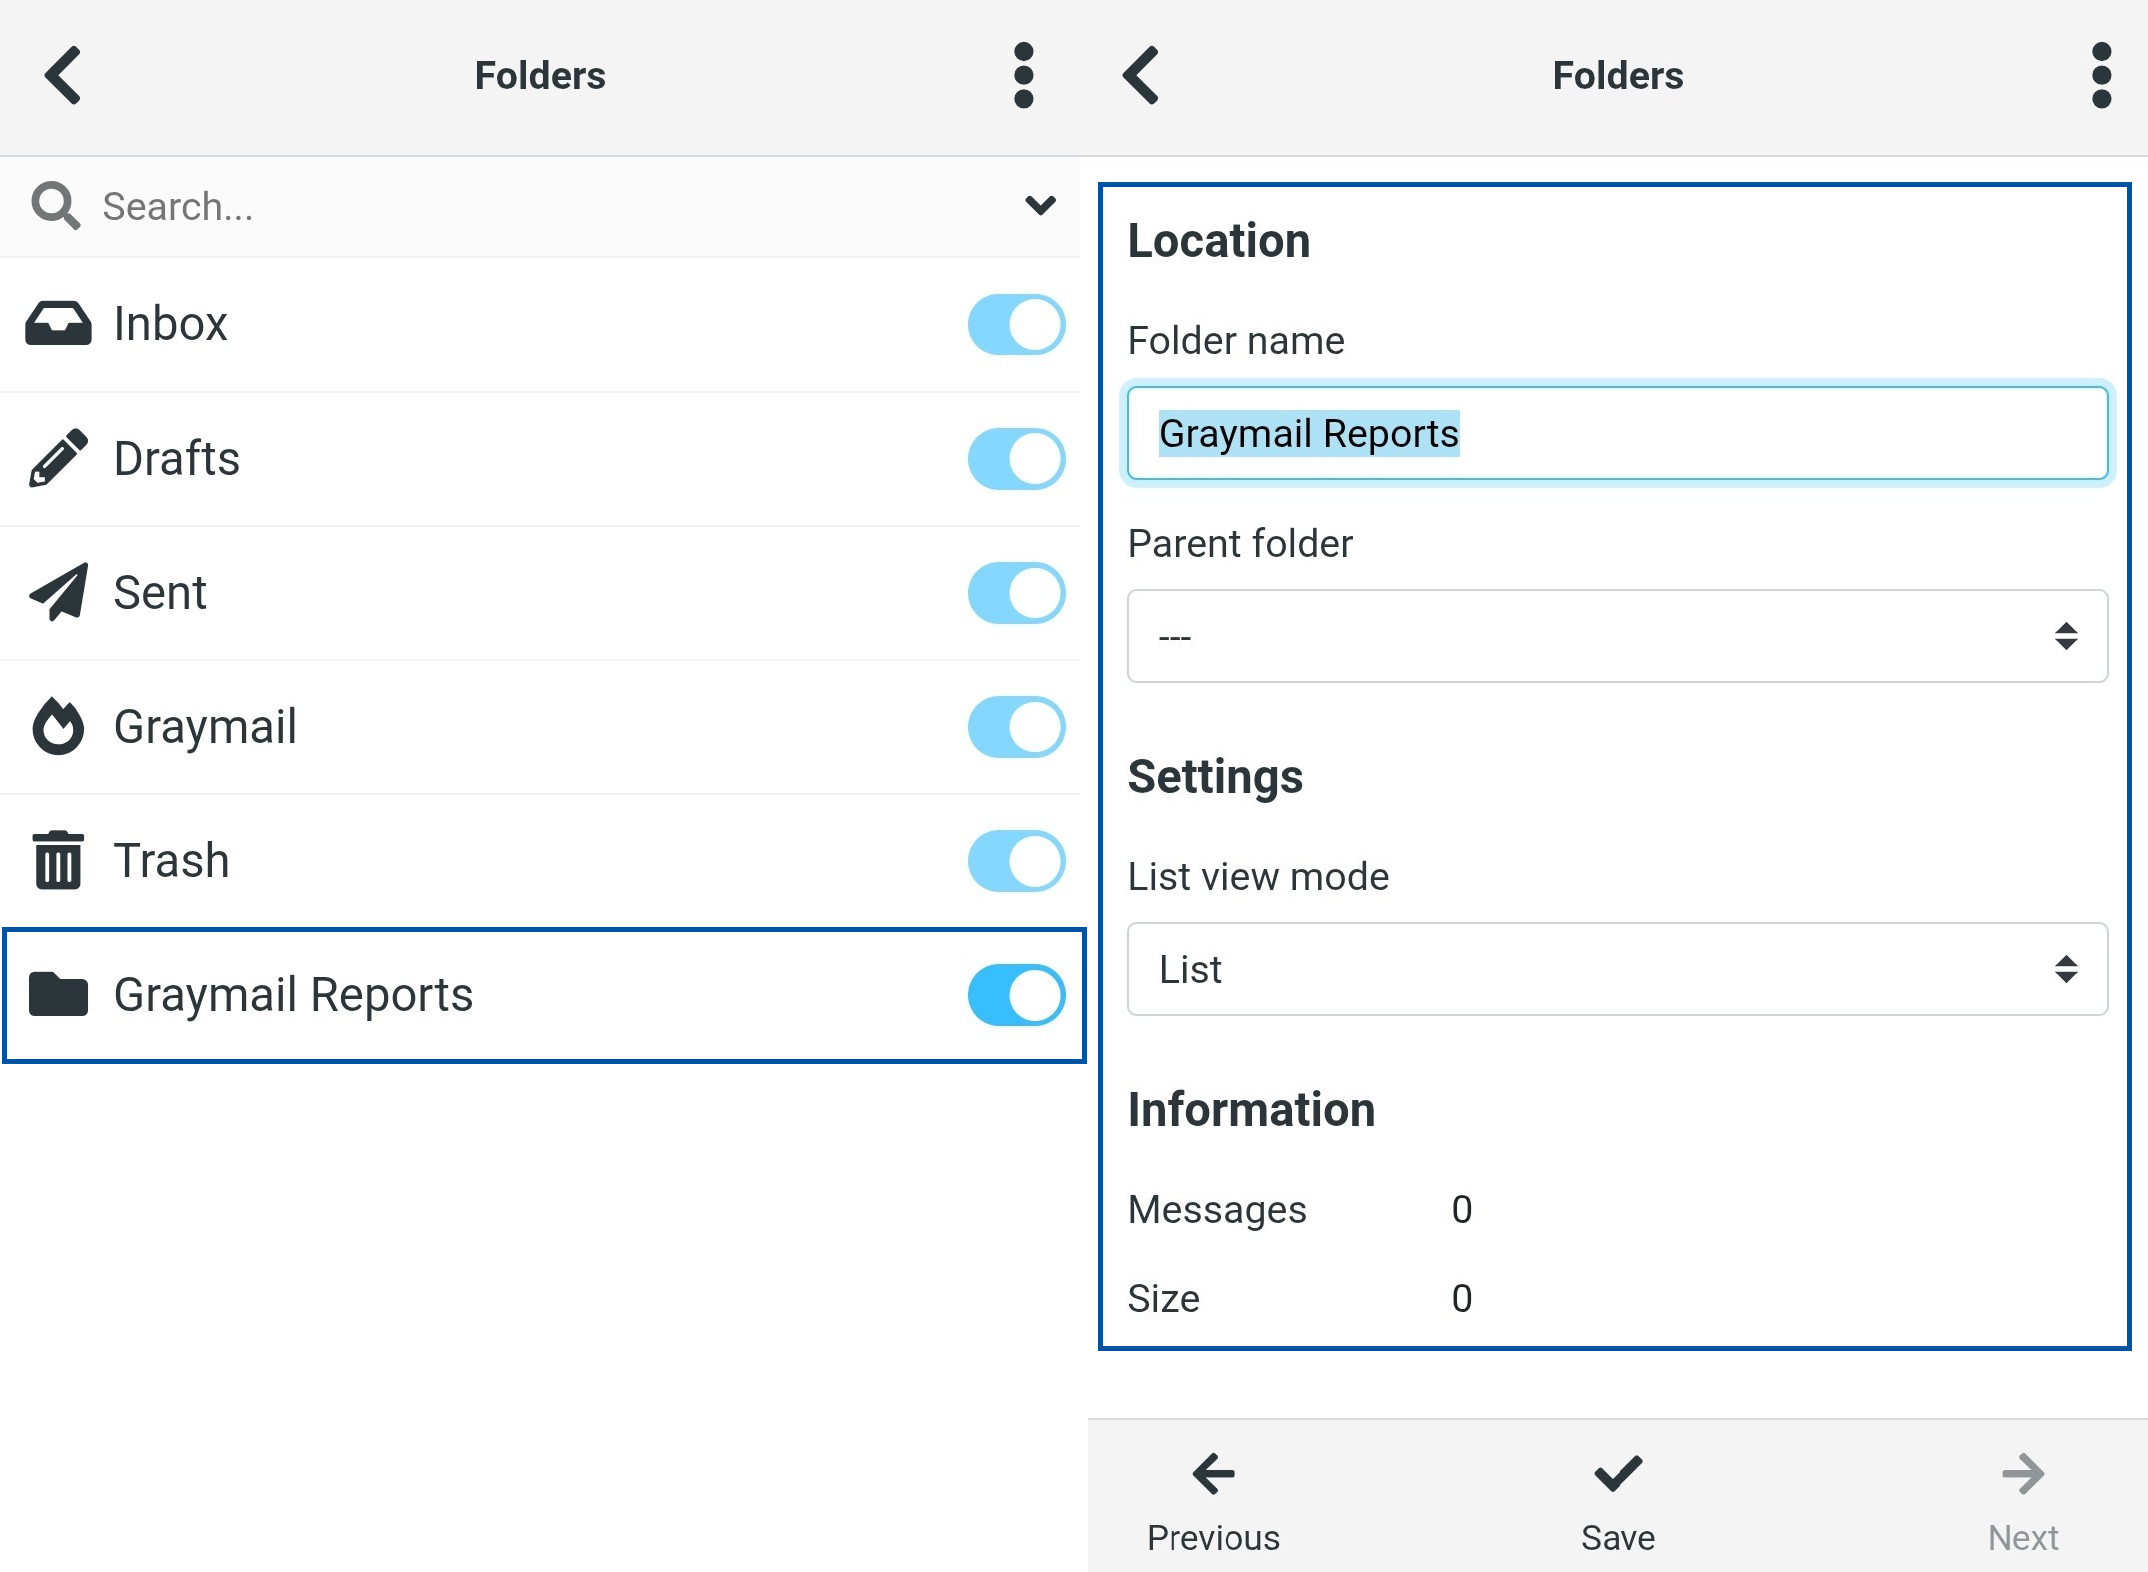This screenshot has height=1572, width=2148.
Task: Toggle Graymail Reports folder subscription
Action: (x=1016, y=995)
